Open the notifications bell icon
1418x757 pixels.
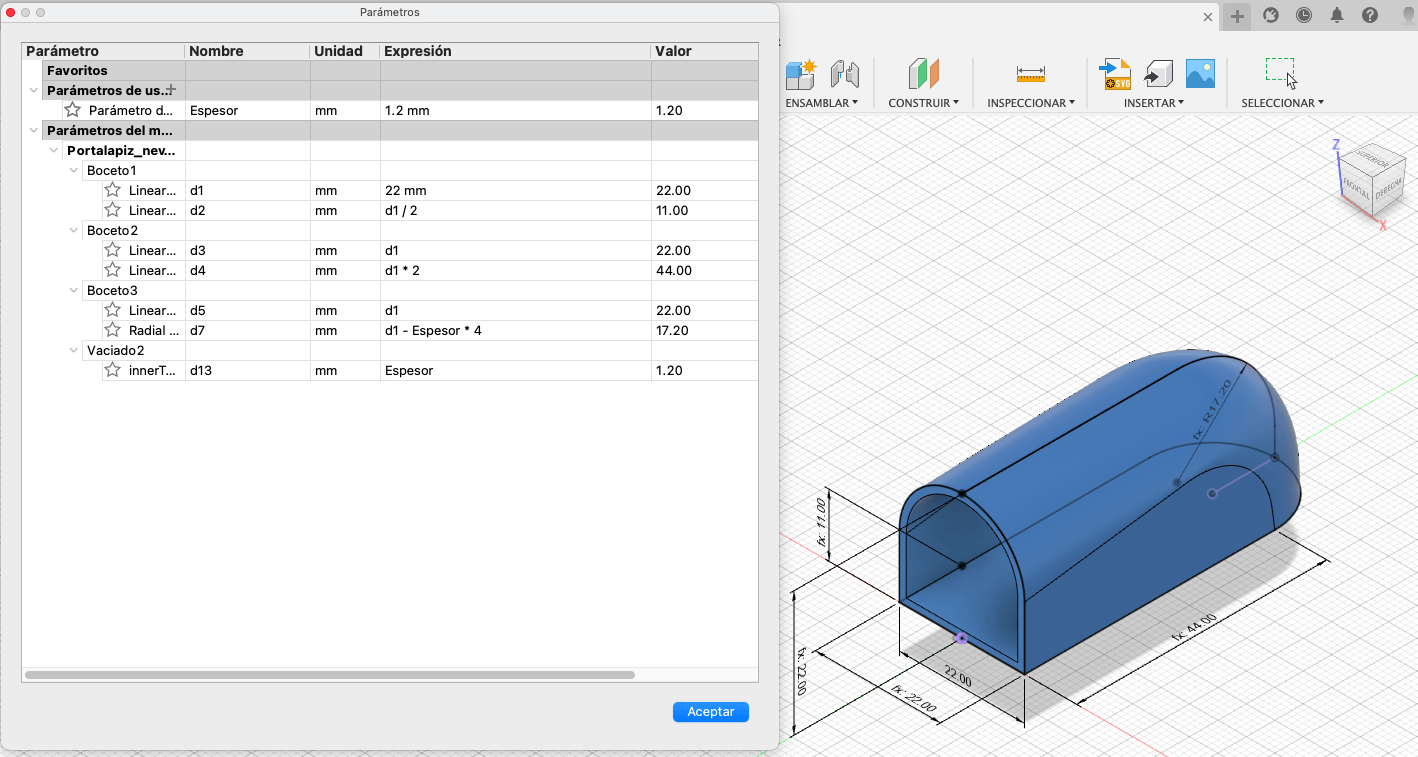1337,15
